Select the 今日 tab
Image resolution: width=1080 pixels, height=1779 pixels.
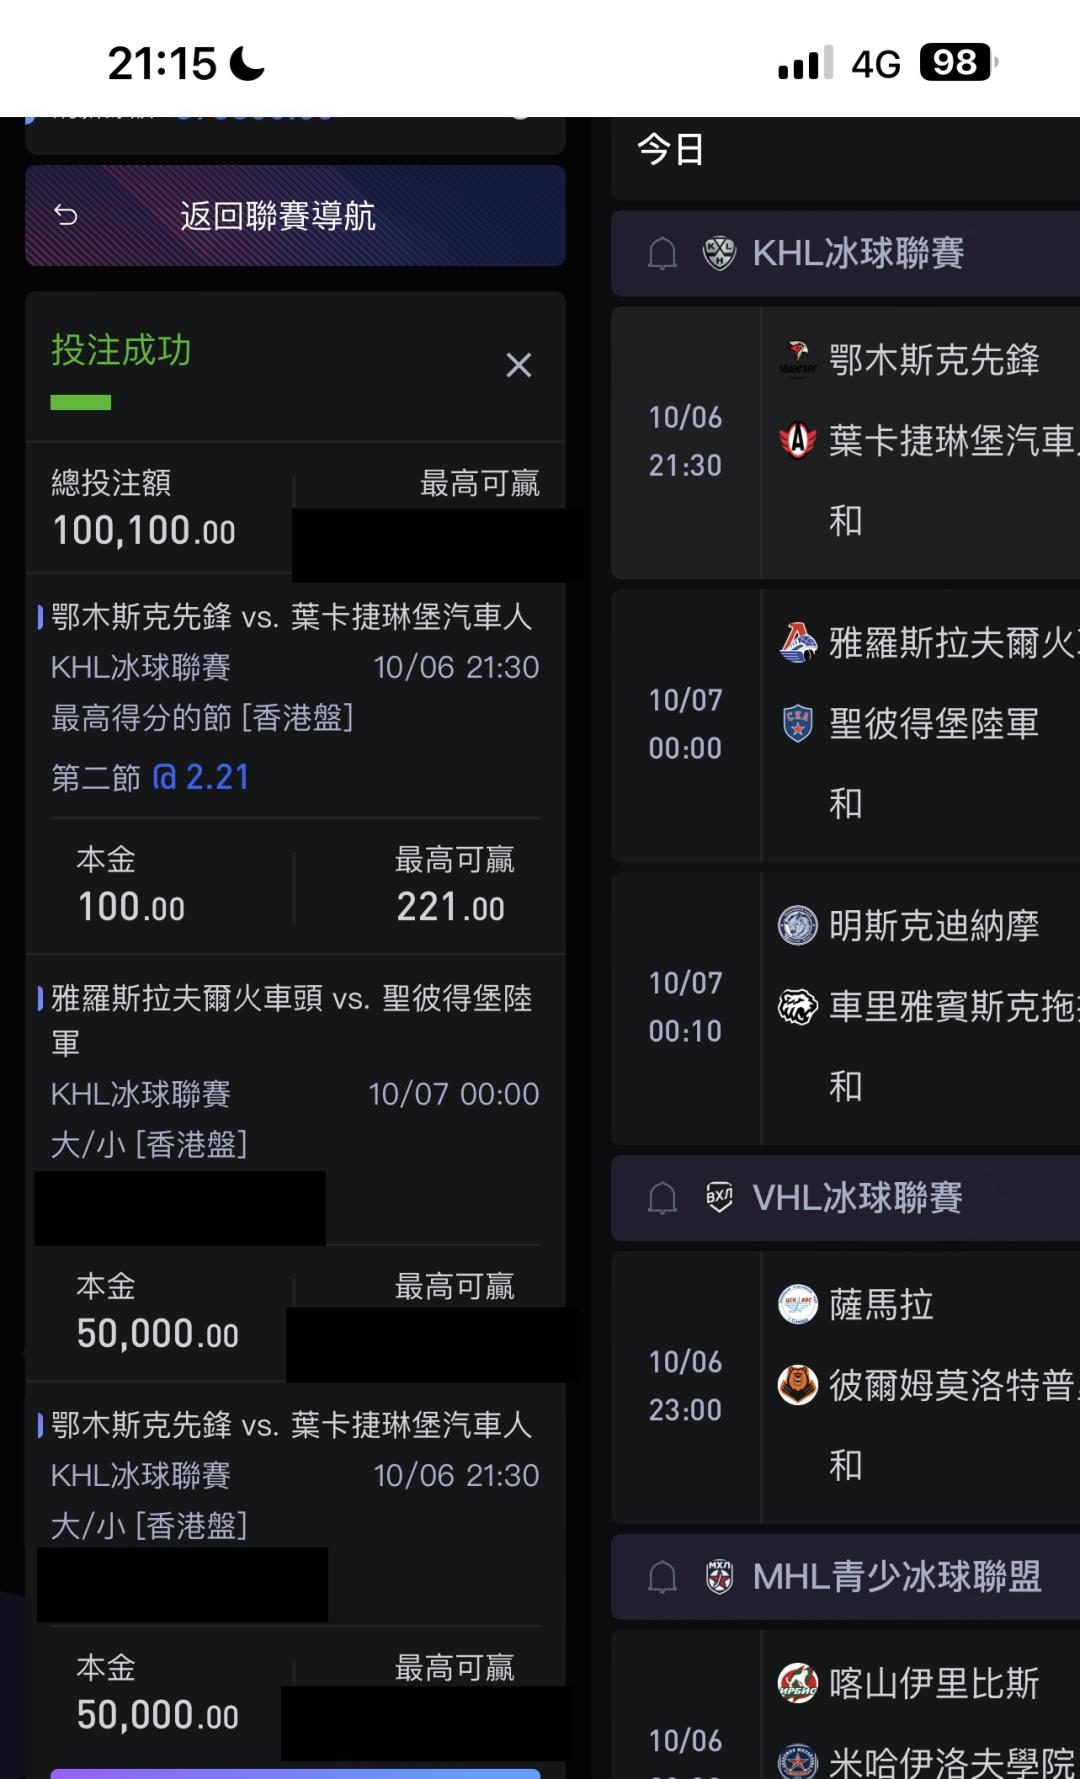coord(671,150)
